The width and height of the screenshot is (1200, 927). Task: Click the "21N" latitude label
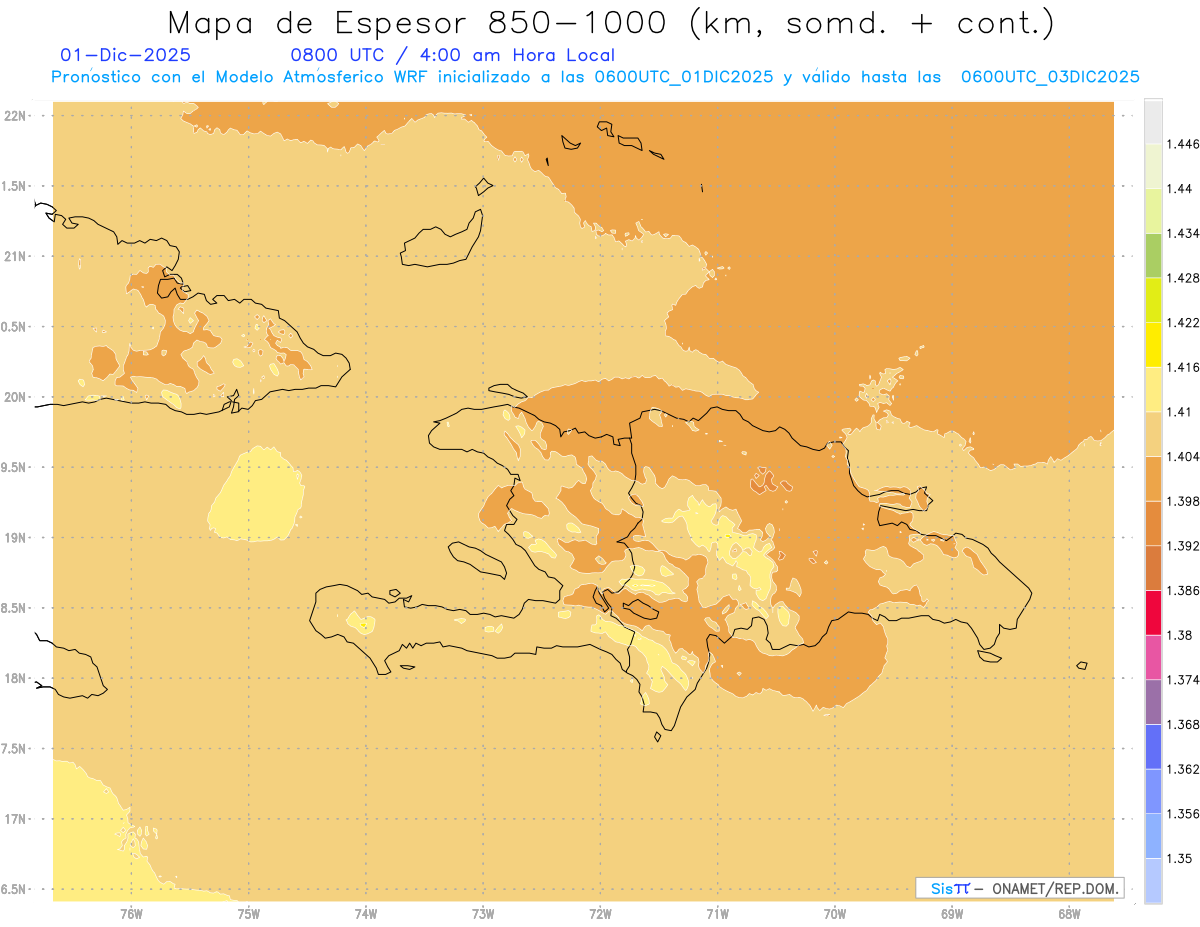[x=16, y=256]
